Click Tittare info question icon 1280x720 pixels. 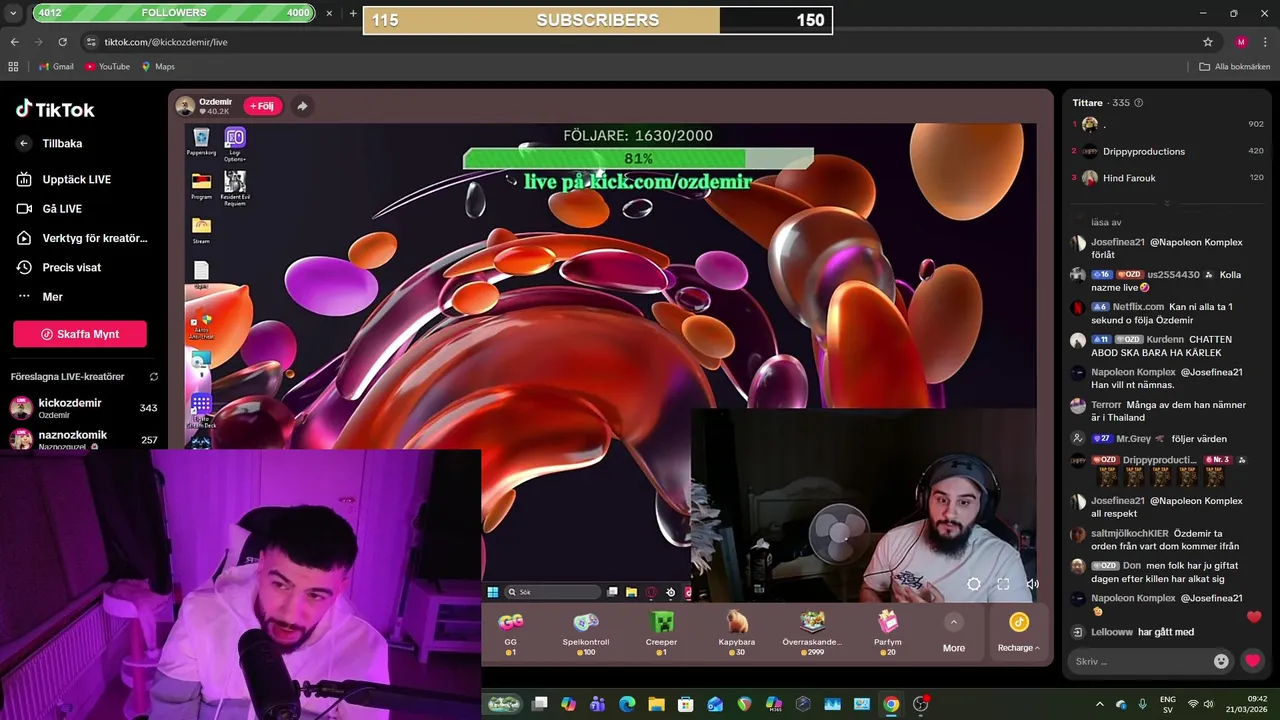pyautogui.click(x=1138, y=103)
